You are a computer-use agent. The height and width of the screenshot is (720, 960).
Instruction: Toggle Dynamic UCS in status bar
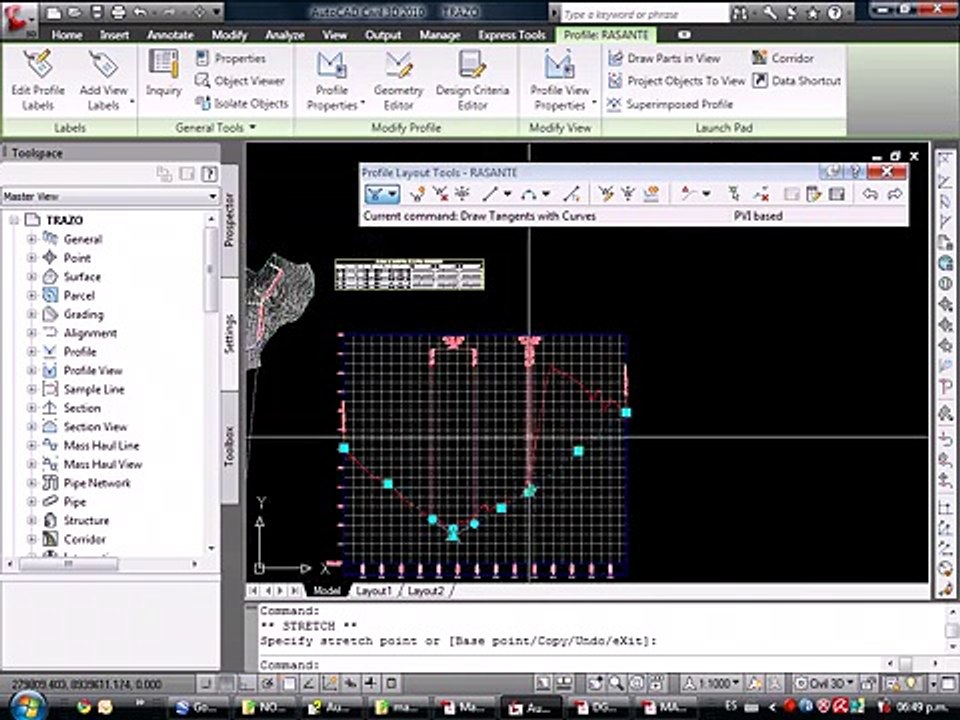click(330, 683)
